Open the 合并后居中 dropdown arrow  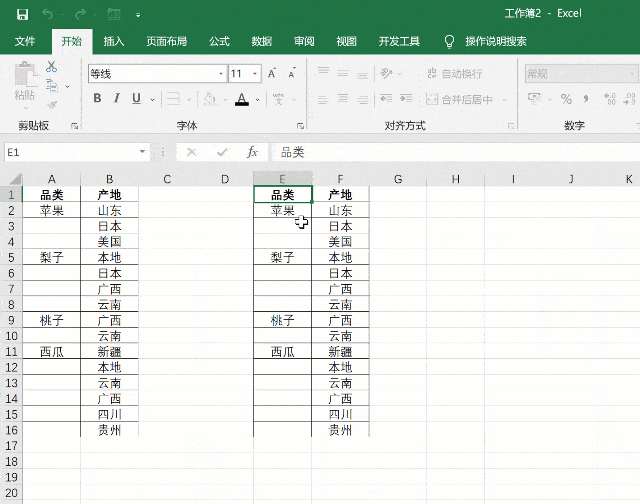tap(504, 100)
